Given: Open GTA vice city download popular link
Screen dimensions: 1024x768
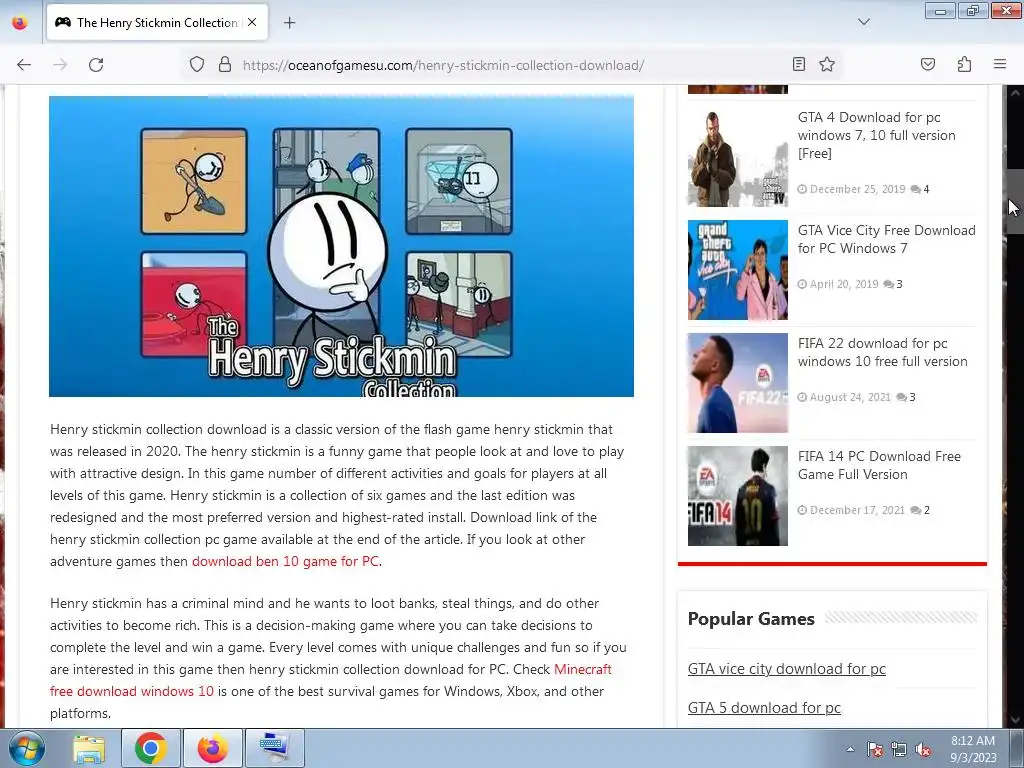Looking at the screenshot, I should click(x=786, y=669).
